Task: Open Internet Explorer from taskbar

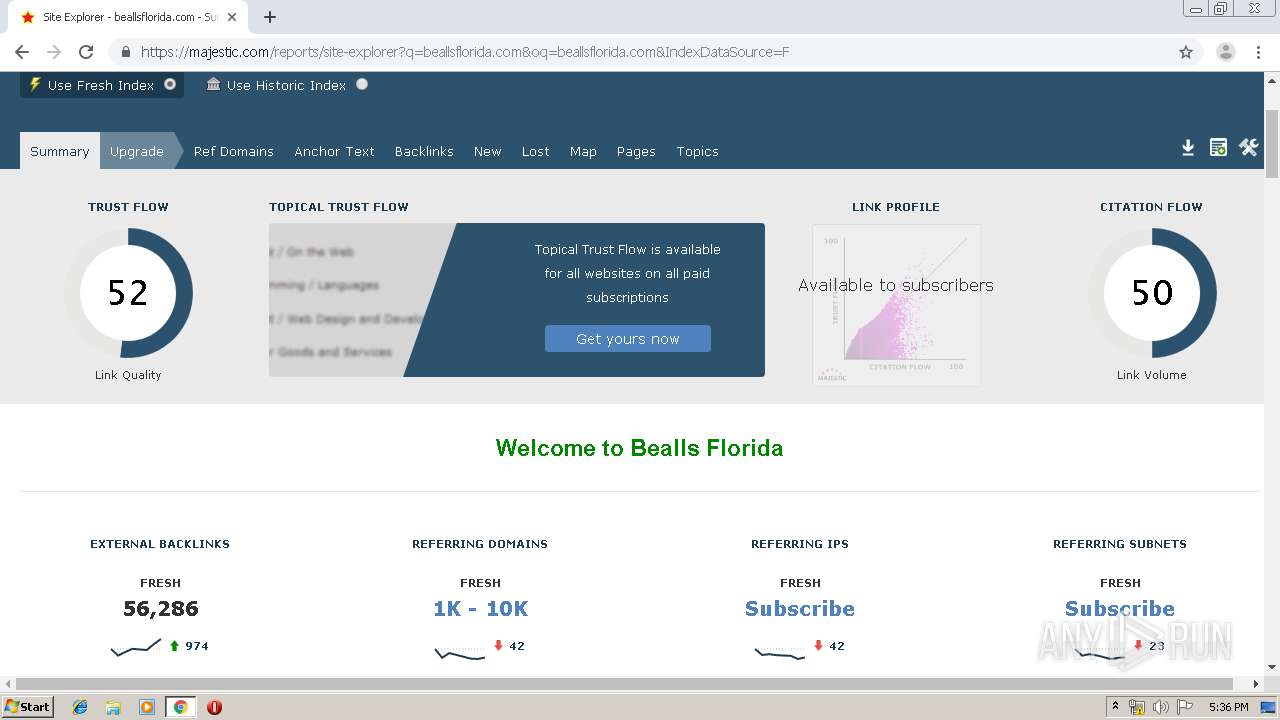Action: (x=80, y=707)
